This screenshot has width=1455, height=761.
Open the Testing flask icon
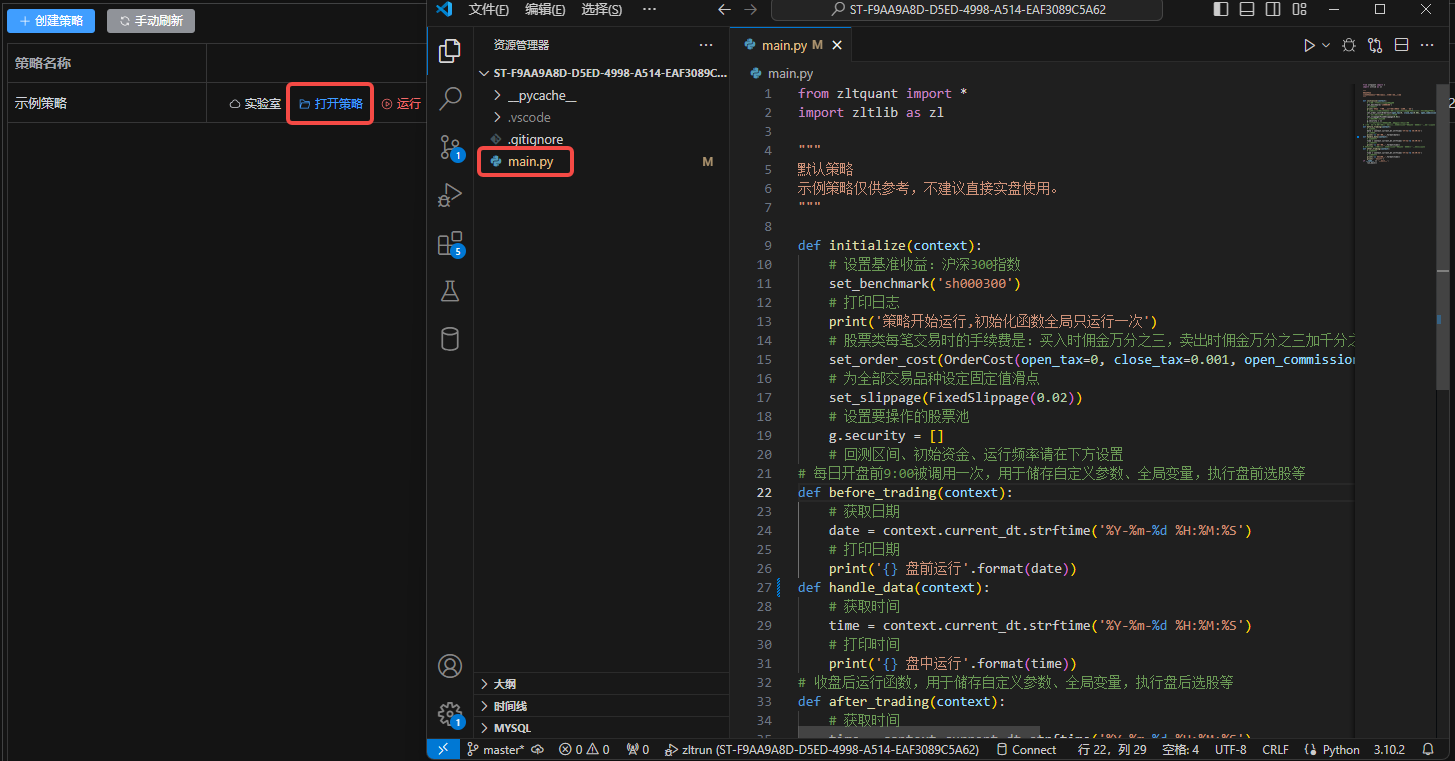(450, 291)
